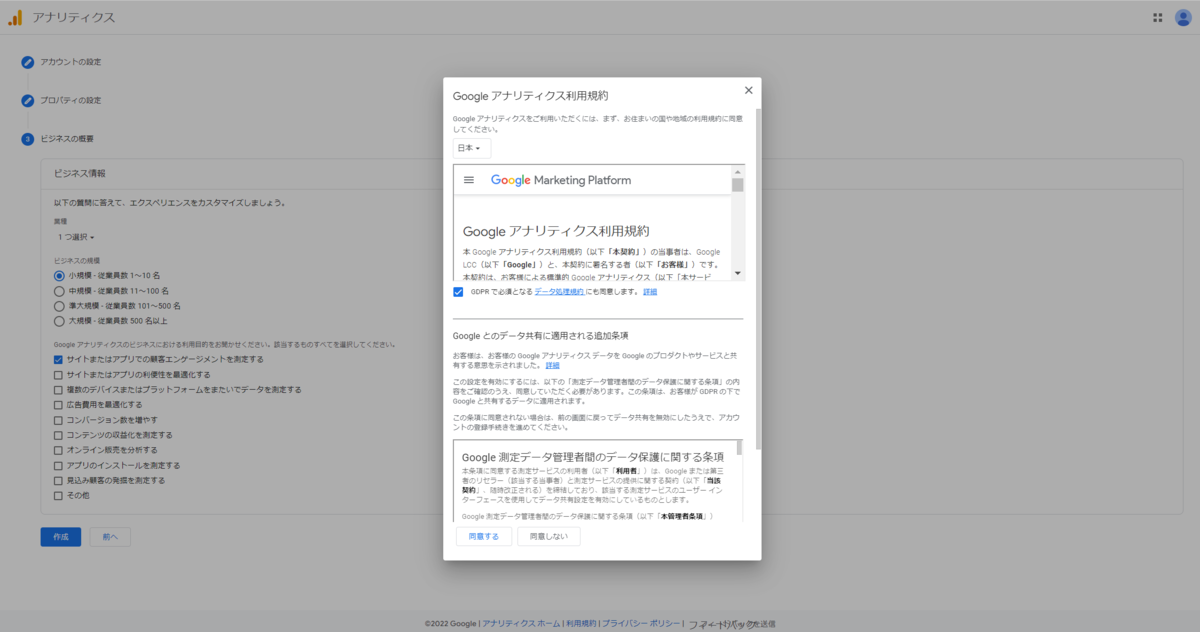
Task: Check 複数のデバイスまたはプラットフォーム option
Action: point(59,389)
